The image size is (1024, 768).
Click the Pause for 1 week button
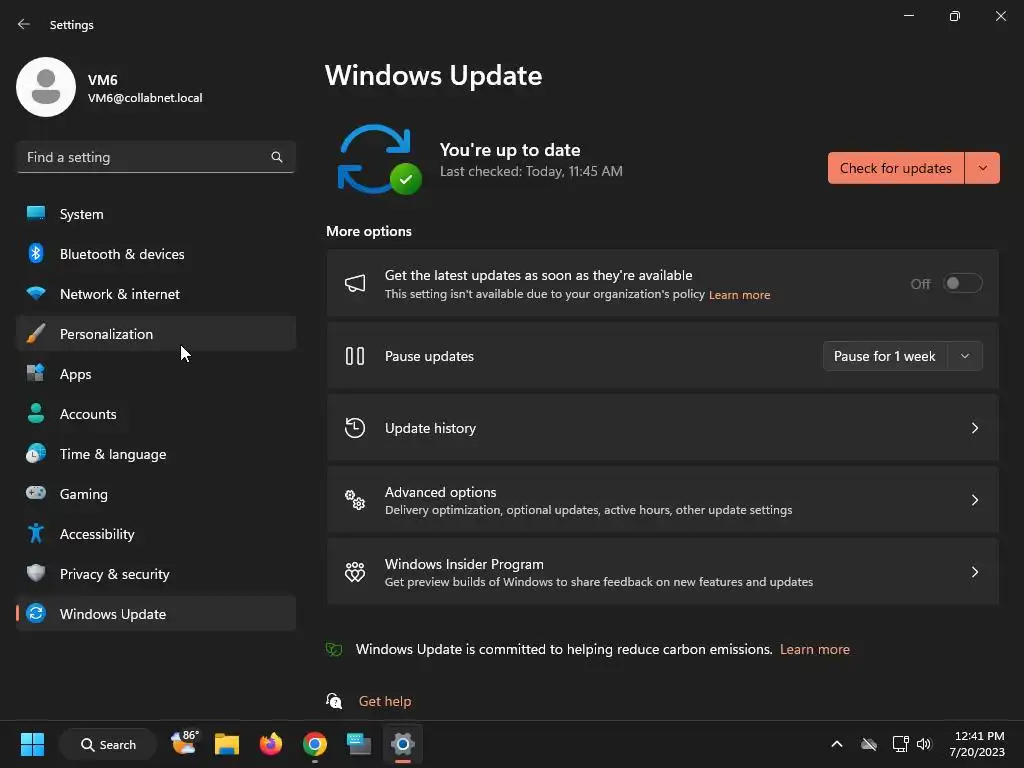point(885,356)
